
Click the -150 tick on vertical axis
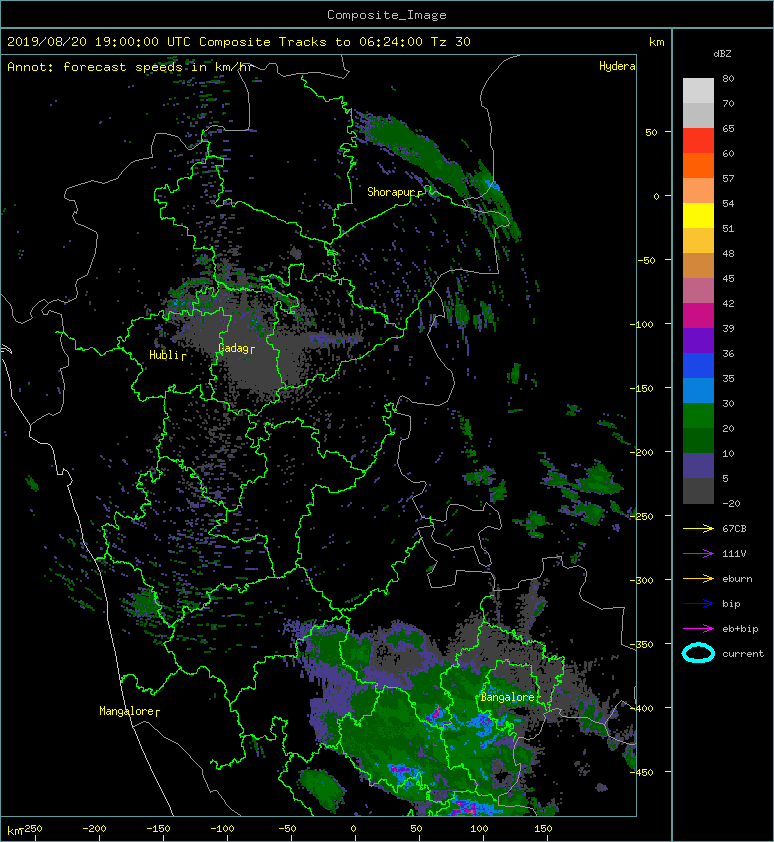[x=642, y=388]
